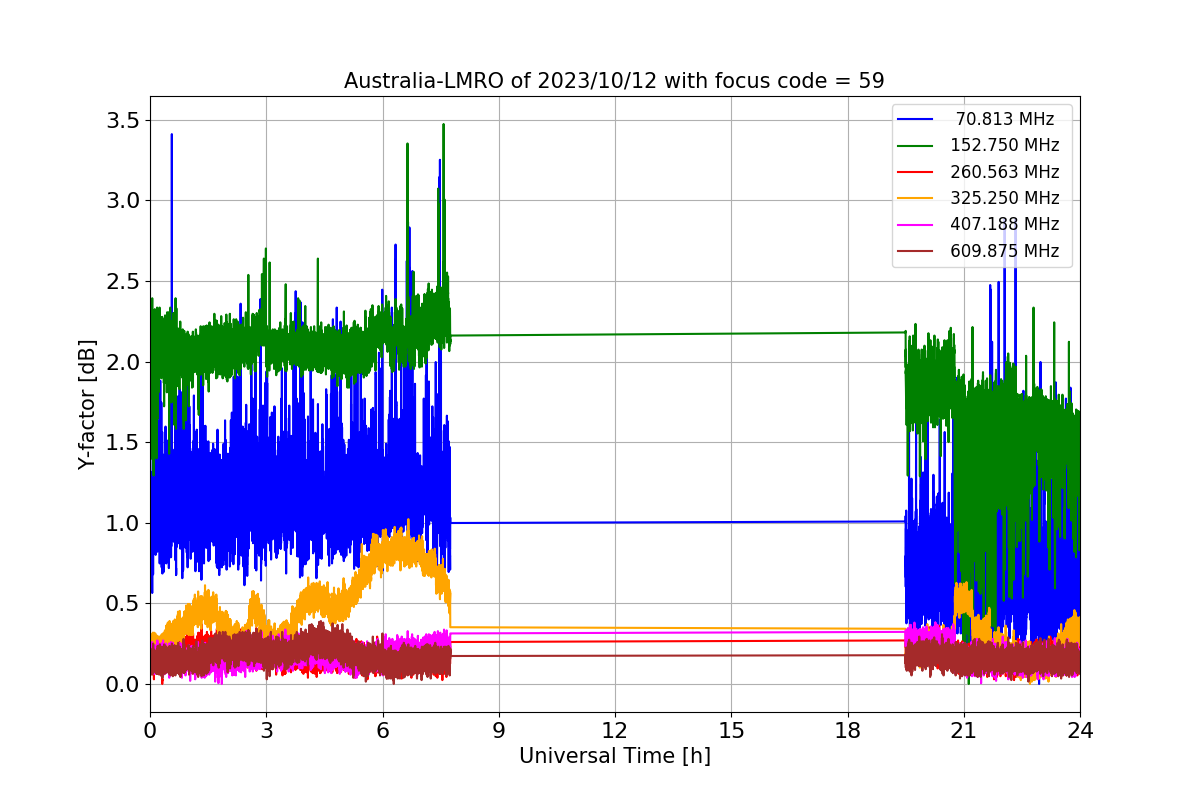
Task: Click the Y-factor [dB] axis label
Action: [x=87, y=404]
